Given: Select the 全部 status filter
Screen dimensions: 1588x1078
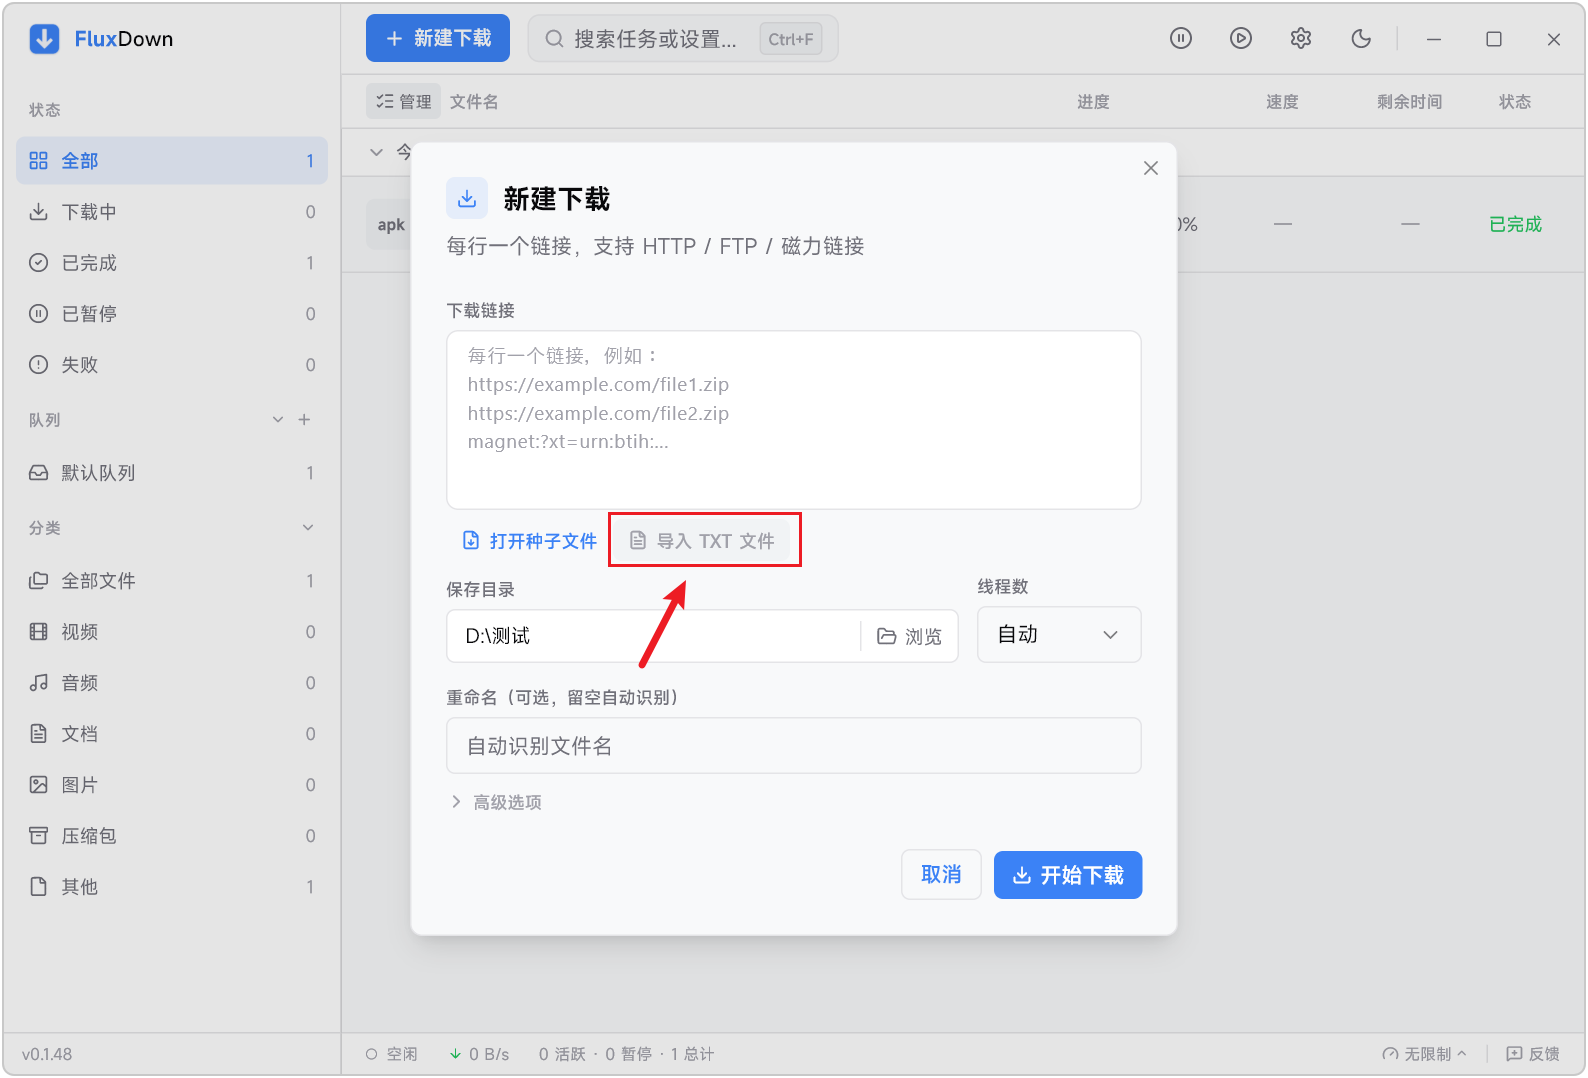Looking at the screenshot, I should pos(172,161).
